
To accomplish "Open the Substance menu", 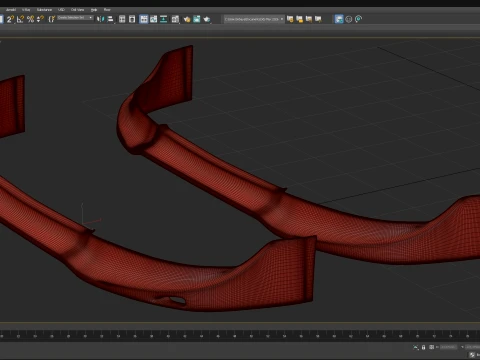I will point(44,10).
